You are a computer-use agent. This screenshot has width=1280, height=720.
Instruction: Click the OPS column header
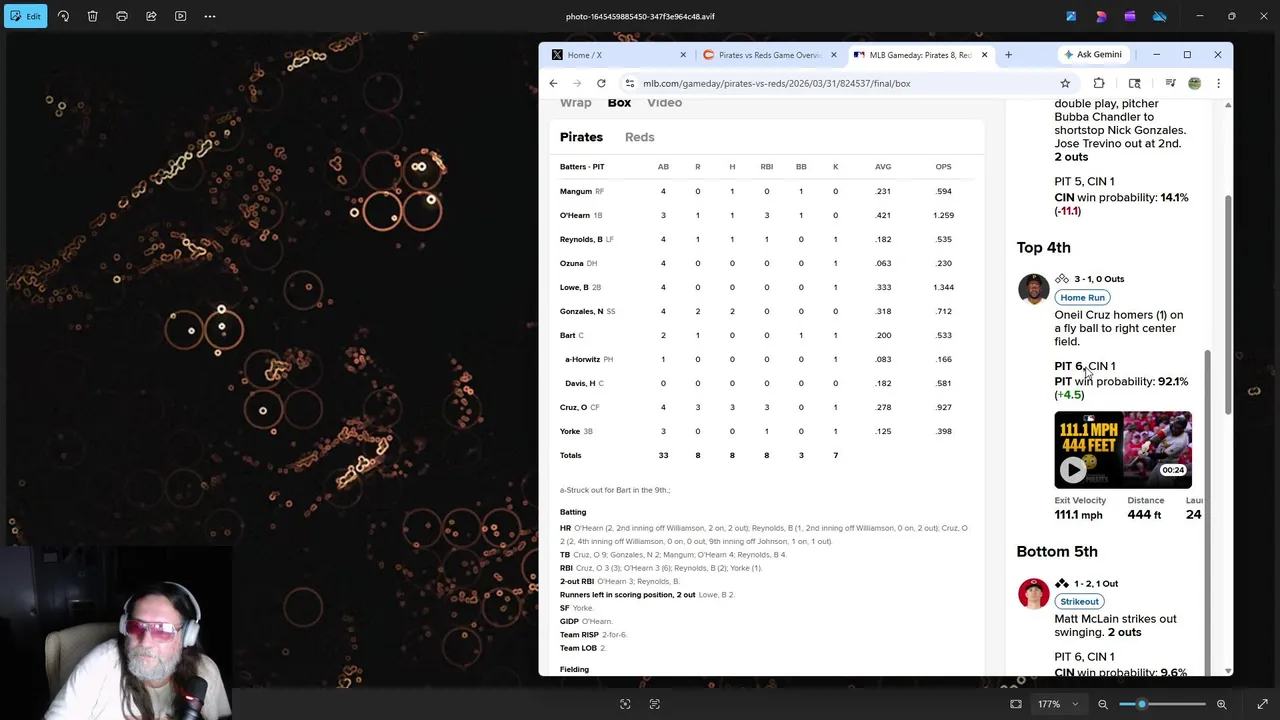pyautogui.click(x=943, y=167)
